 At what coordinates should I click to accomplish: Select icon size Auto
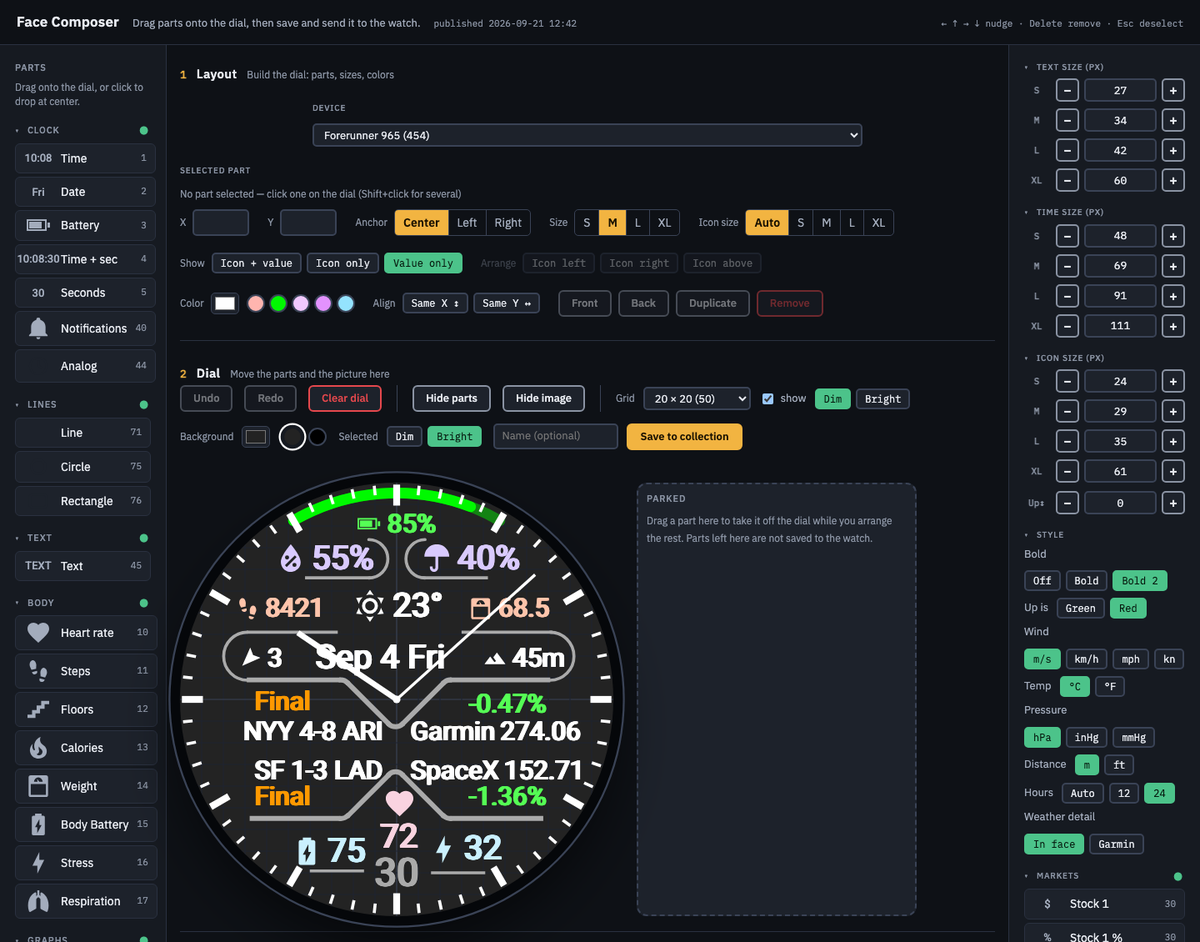coord(767,223)
